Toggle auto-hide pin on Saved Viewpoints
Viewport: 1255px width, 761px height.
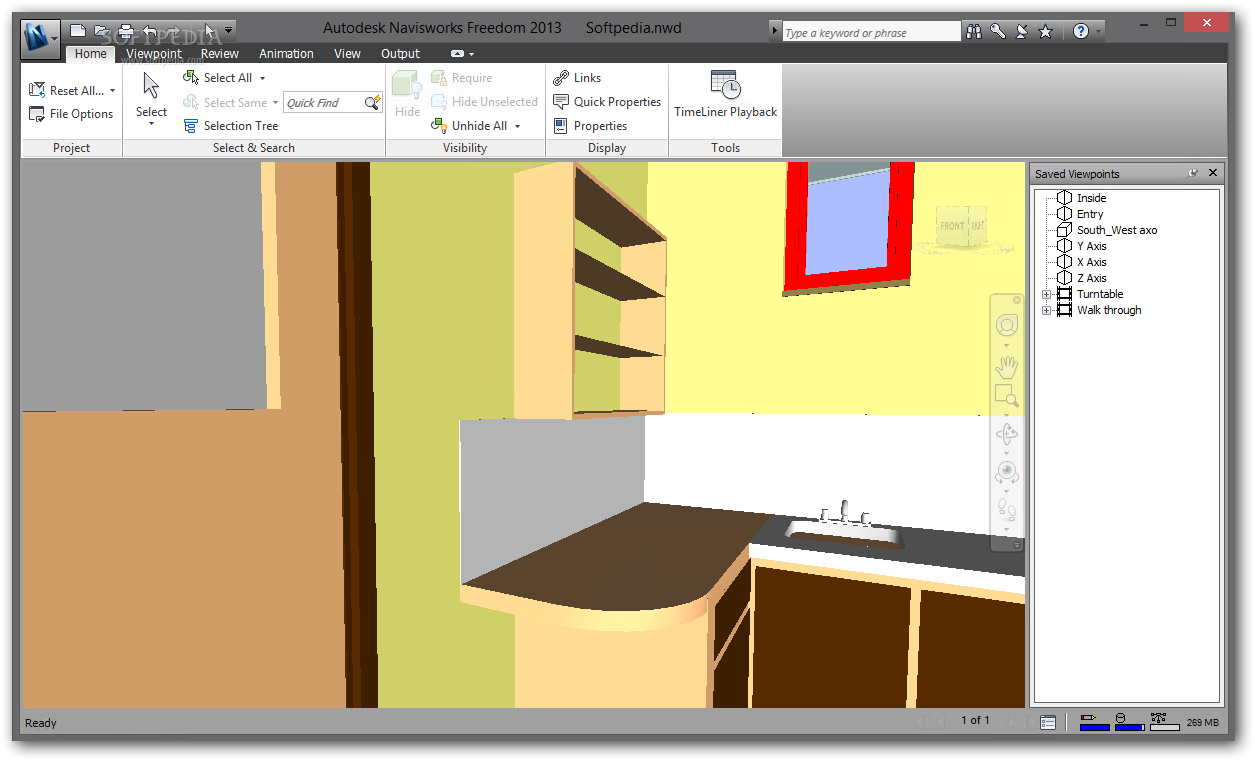pyautogui.click(x=1193, y=173)
